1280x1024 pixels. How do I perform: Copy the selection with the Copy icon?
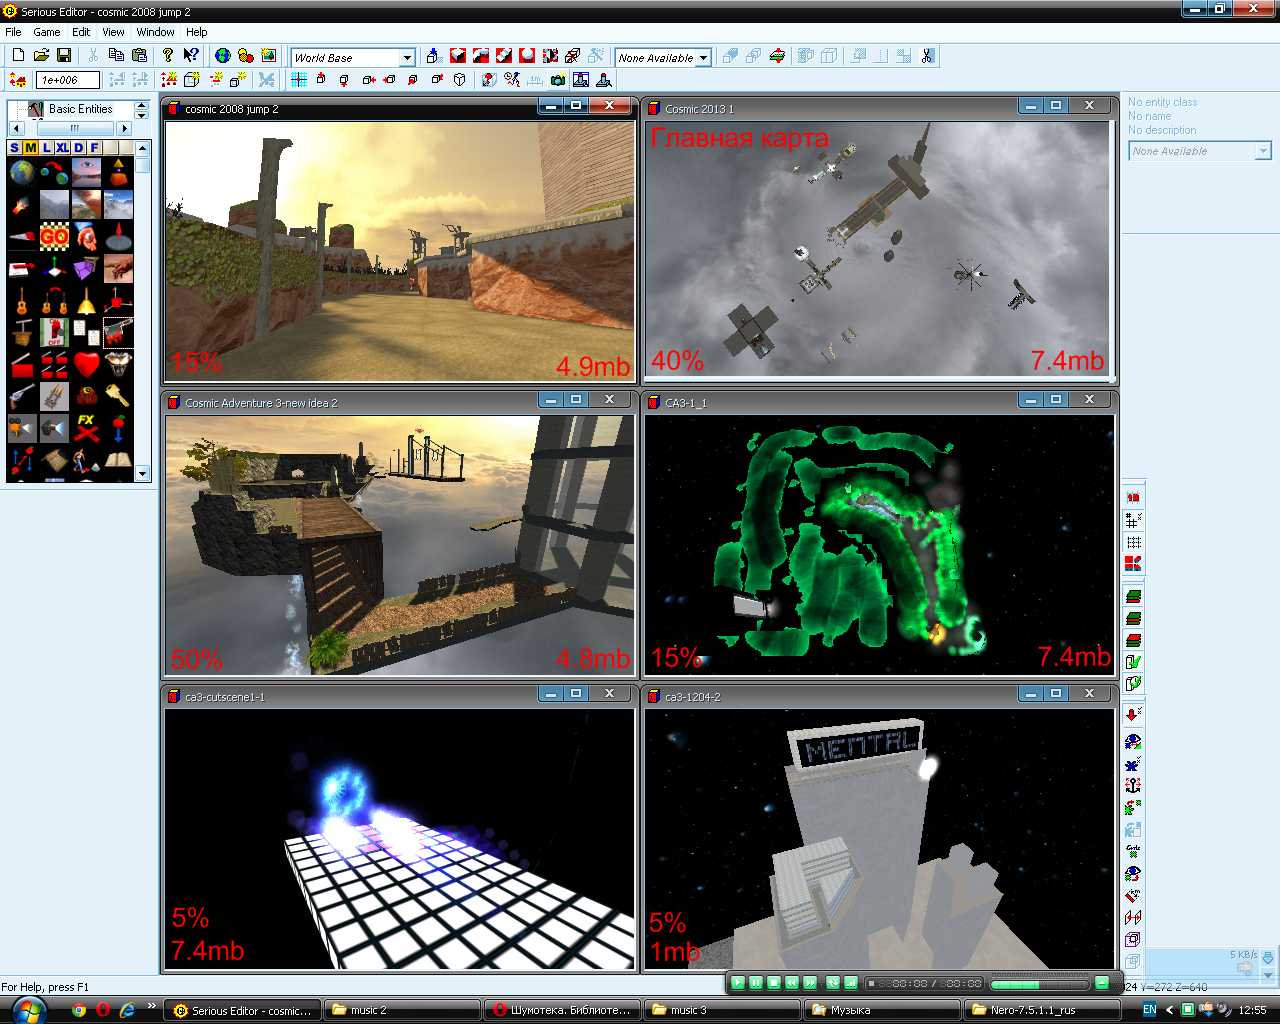coord(116,56)
